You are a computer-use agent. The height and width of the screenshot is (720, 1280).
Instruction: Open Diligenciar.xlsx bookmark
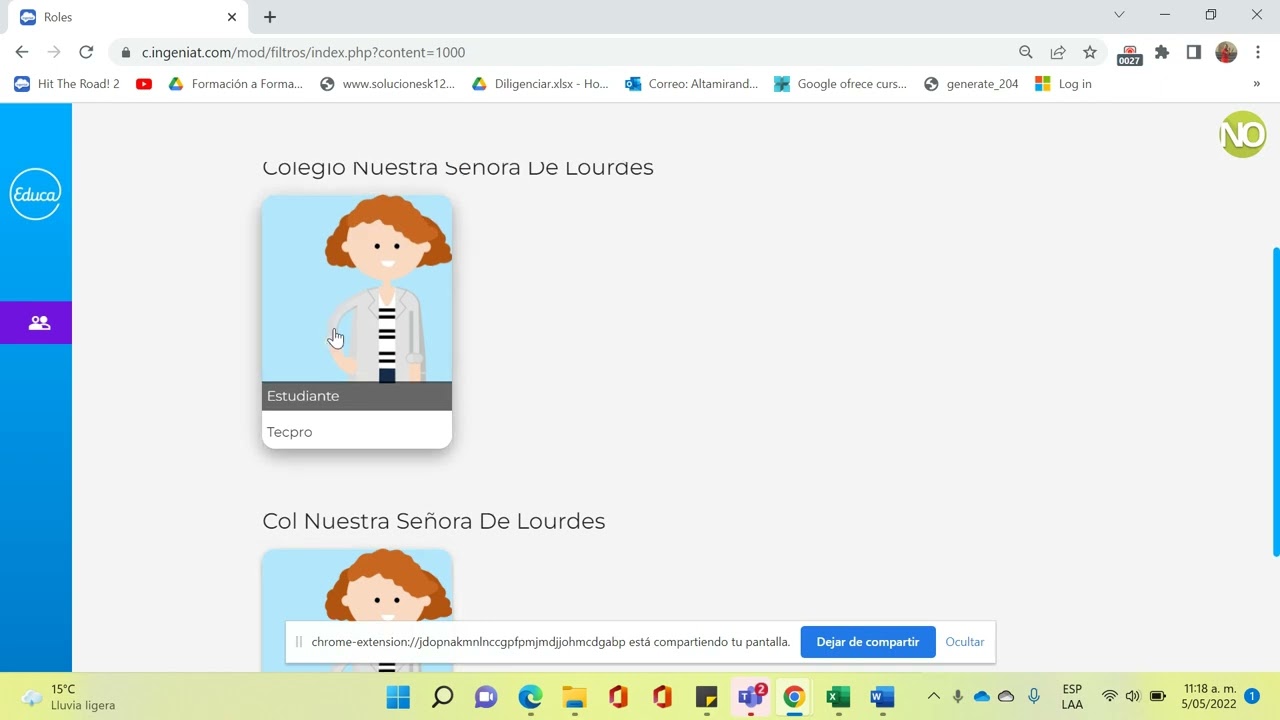click(x=540, y=84)
